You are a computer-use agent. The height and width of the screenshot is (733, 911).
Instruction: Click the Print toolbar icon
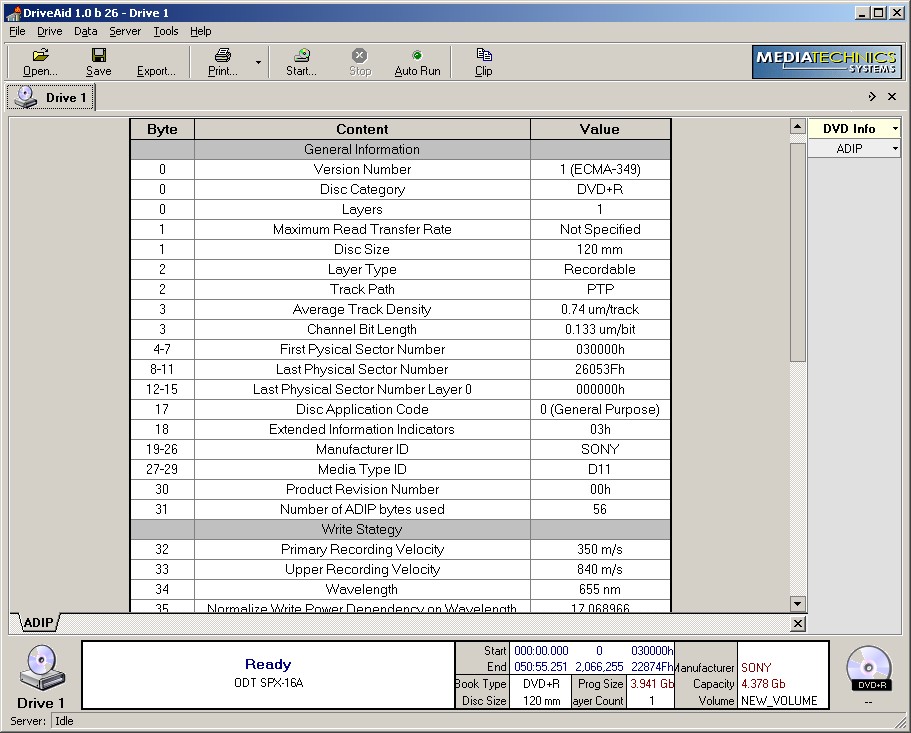(222, 57)
